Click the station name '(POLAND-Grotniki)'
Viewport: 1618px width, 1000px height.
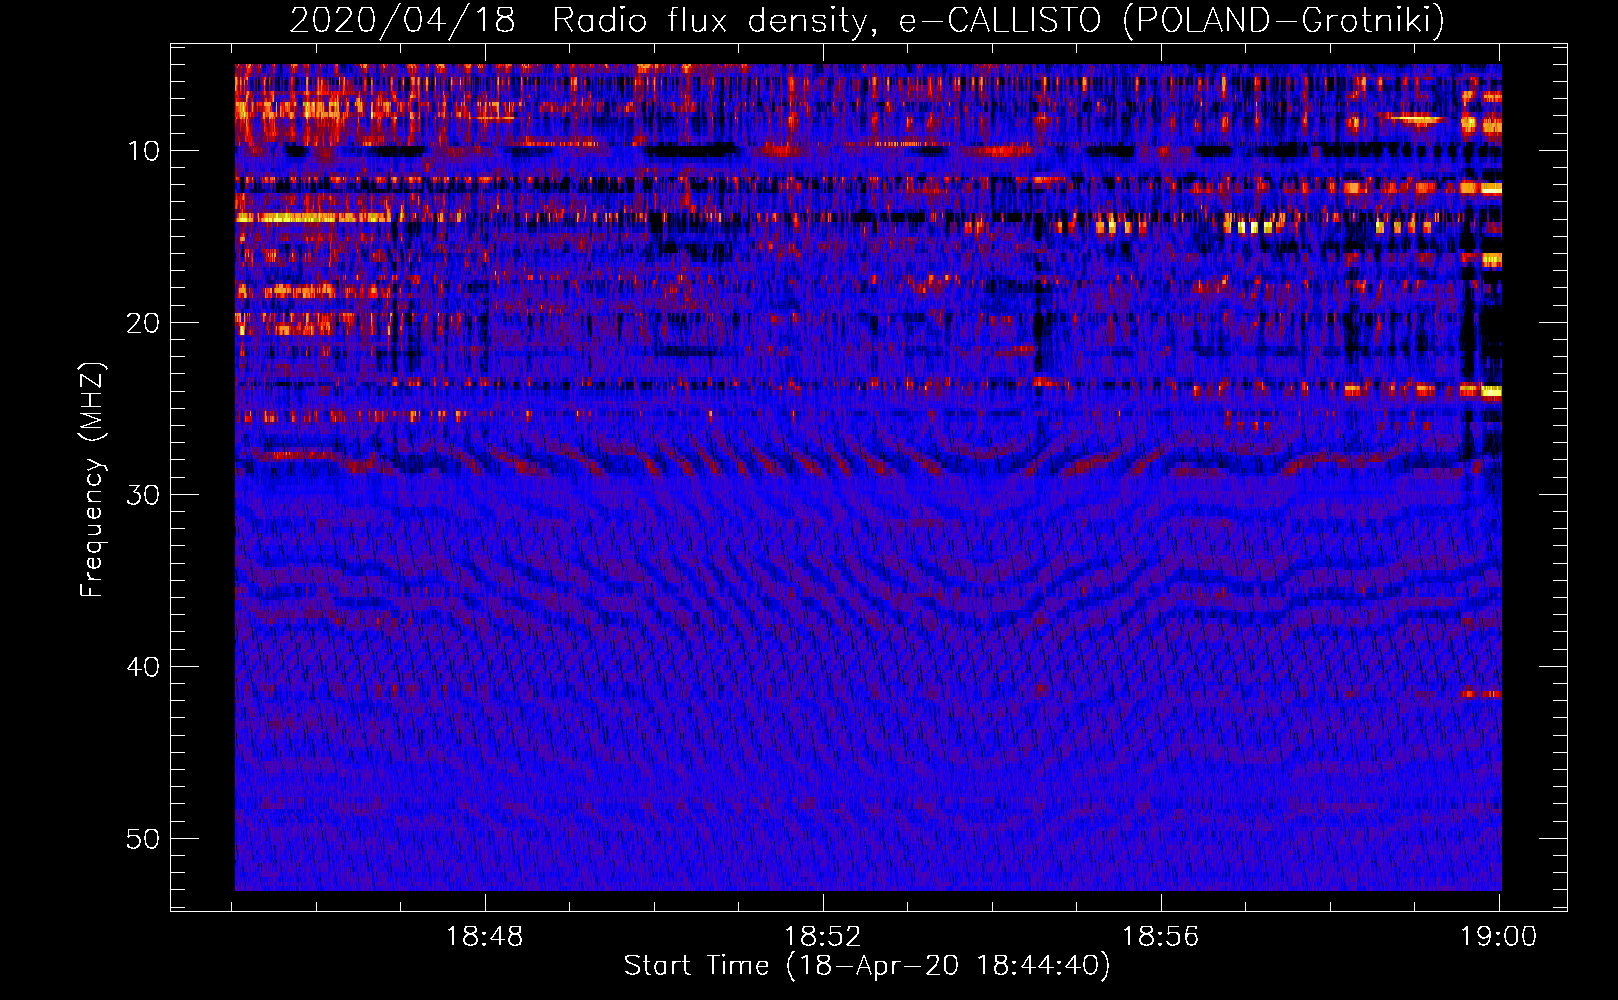tap(1284, 20)
